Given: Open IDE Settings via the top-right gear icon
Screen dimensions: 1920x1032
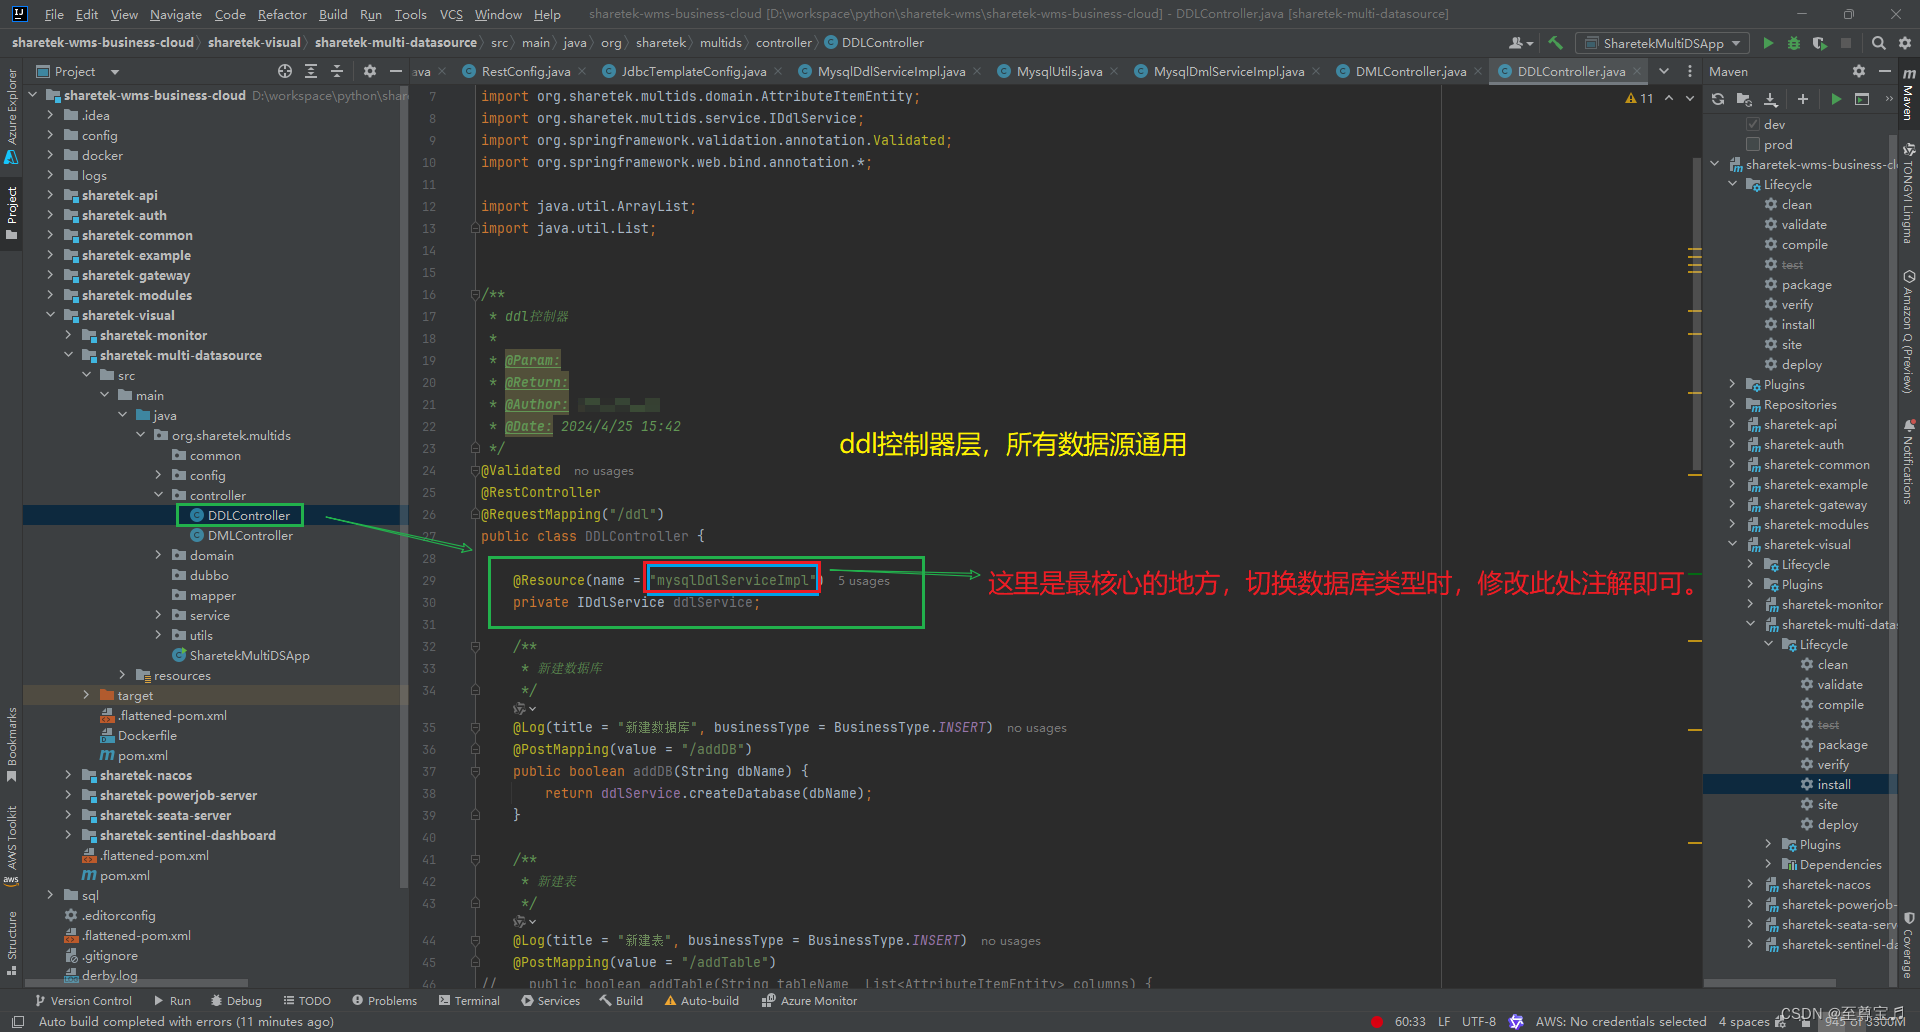Looking at the screenshot, I should click(x=1905, y=43).
